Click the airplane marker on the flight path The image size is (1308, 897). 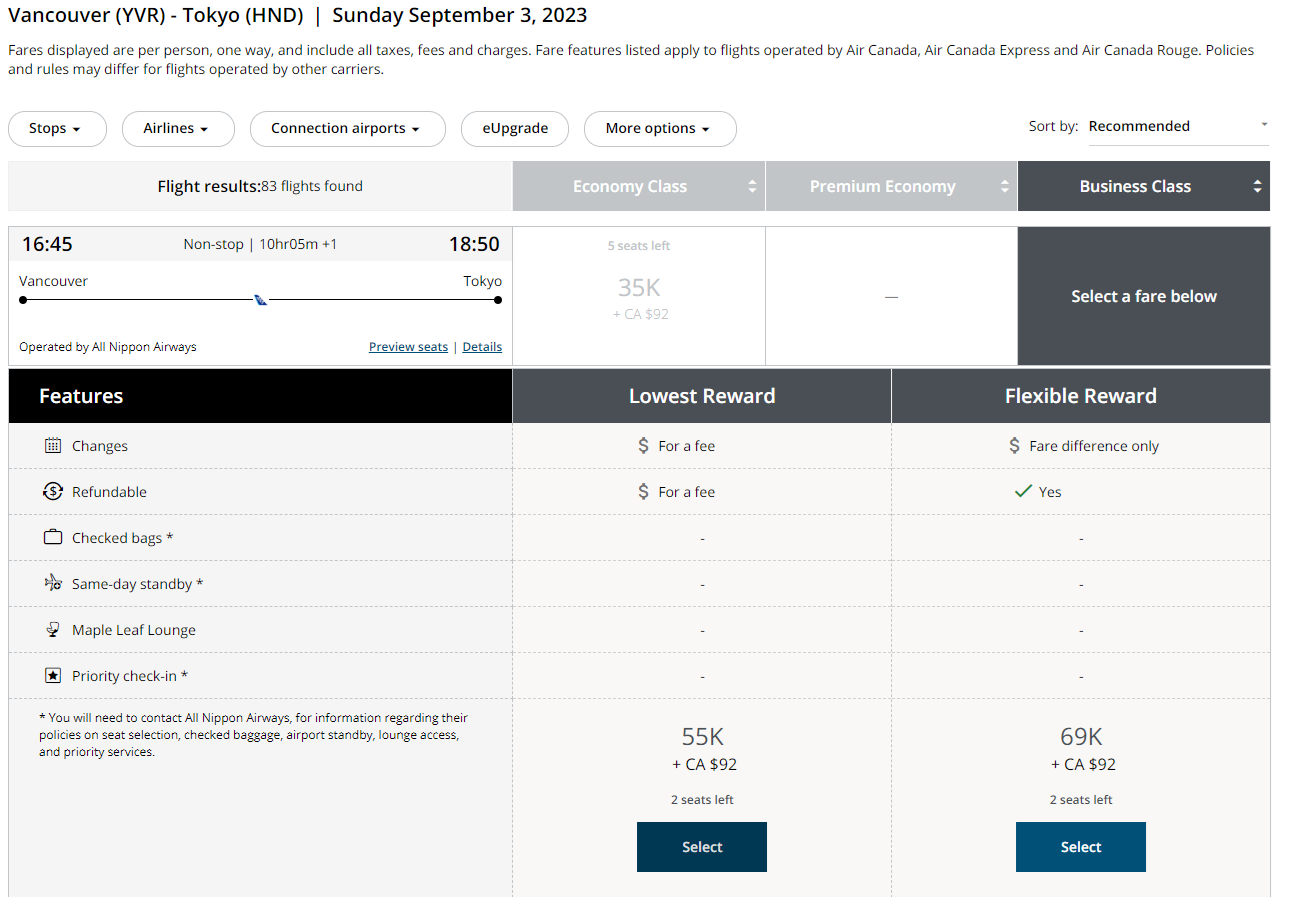tap(260, 298)
